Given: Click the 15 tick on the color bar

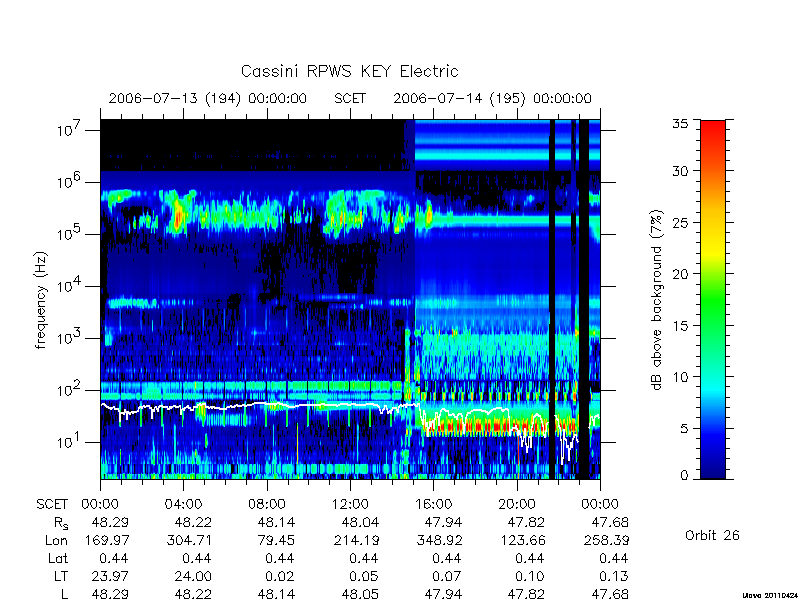Looking at the screenshot, I should coord(680,326).
